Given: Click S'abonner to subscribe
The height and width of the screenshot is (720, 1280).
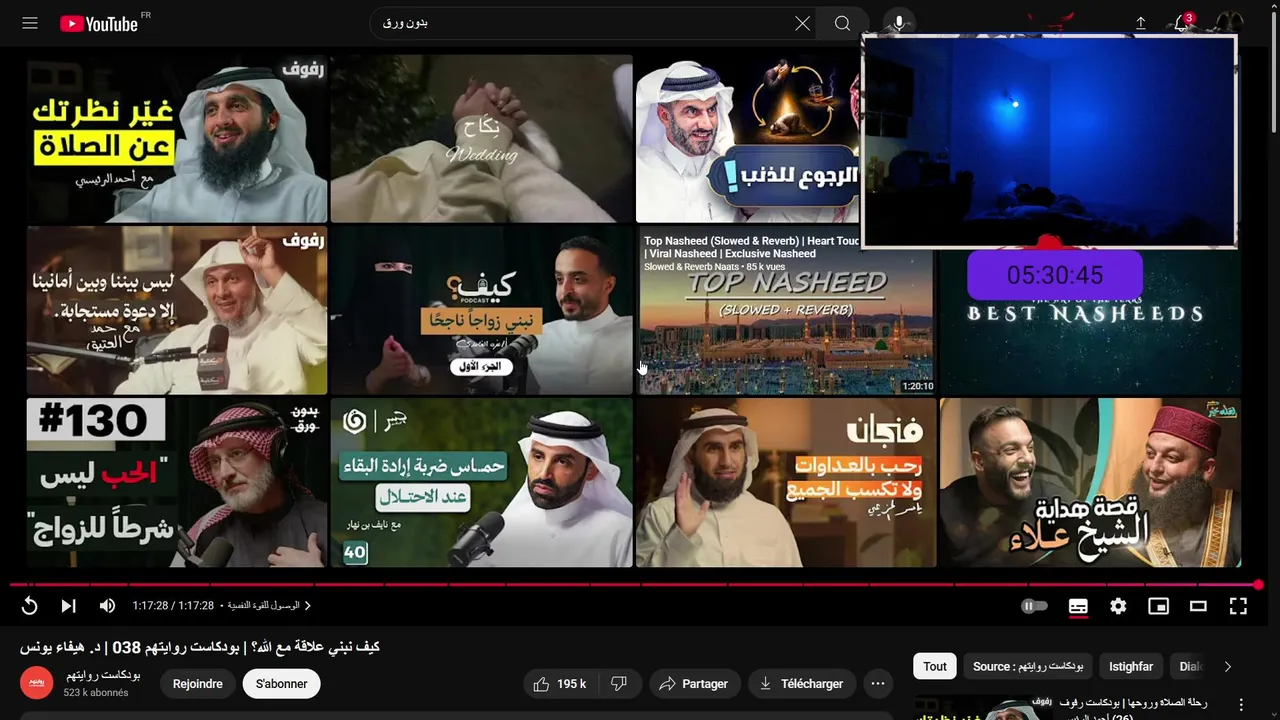Looking at the screenshot, I should 281,684.
